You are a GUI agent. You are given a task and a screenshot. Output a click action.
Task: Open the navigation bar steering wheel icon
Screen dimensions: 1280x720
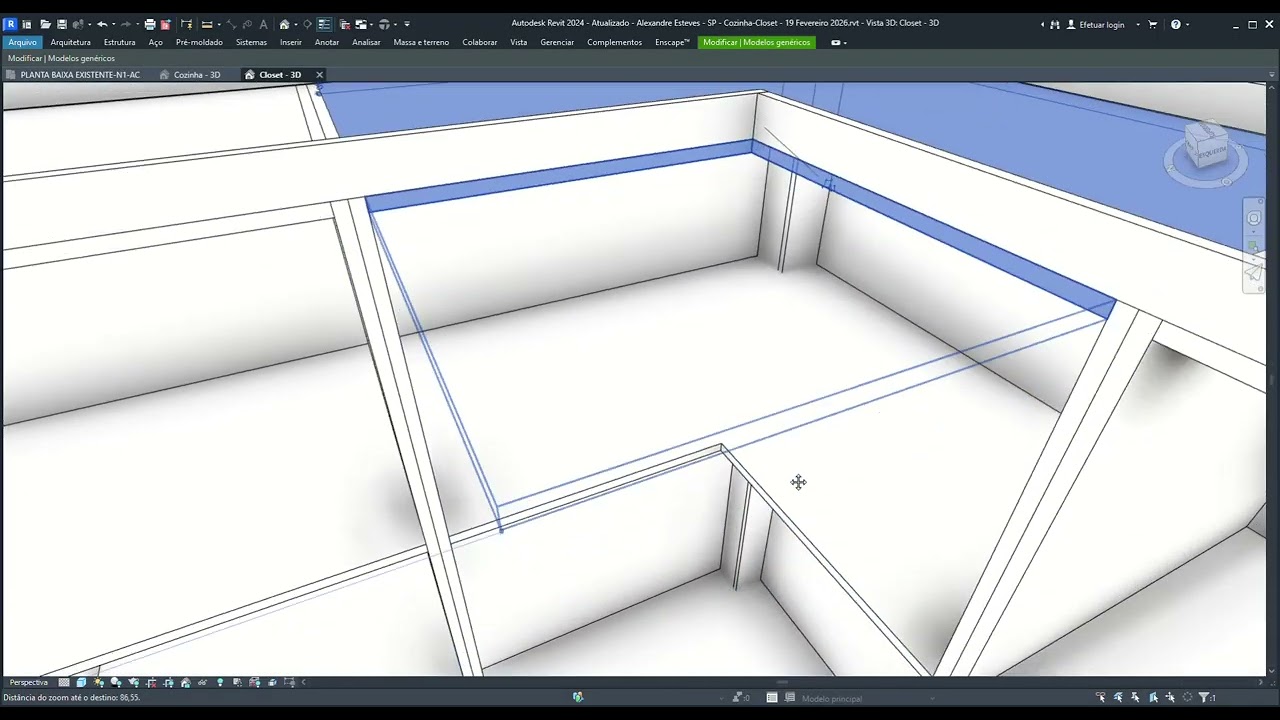tap(1254, 218)
